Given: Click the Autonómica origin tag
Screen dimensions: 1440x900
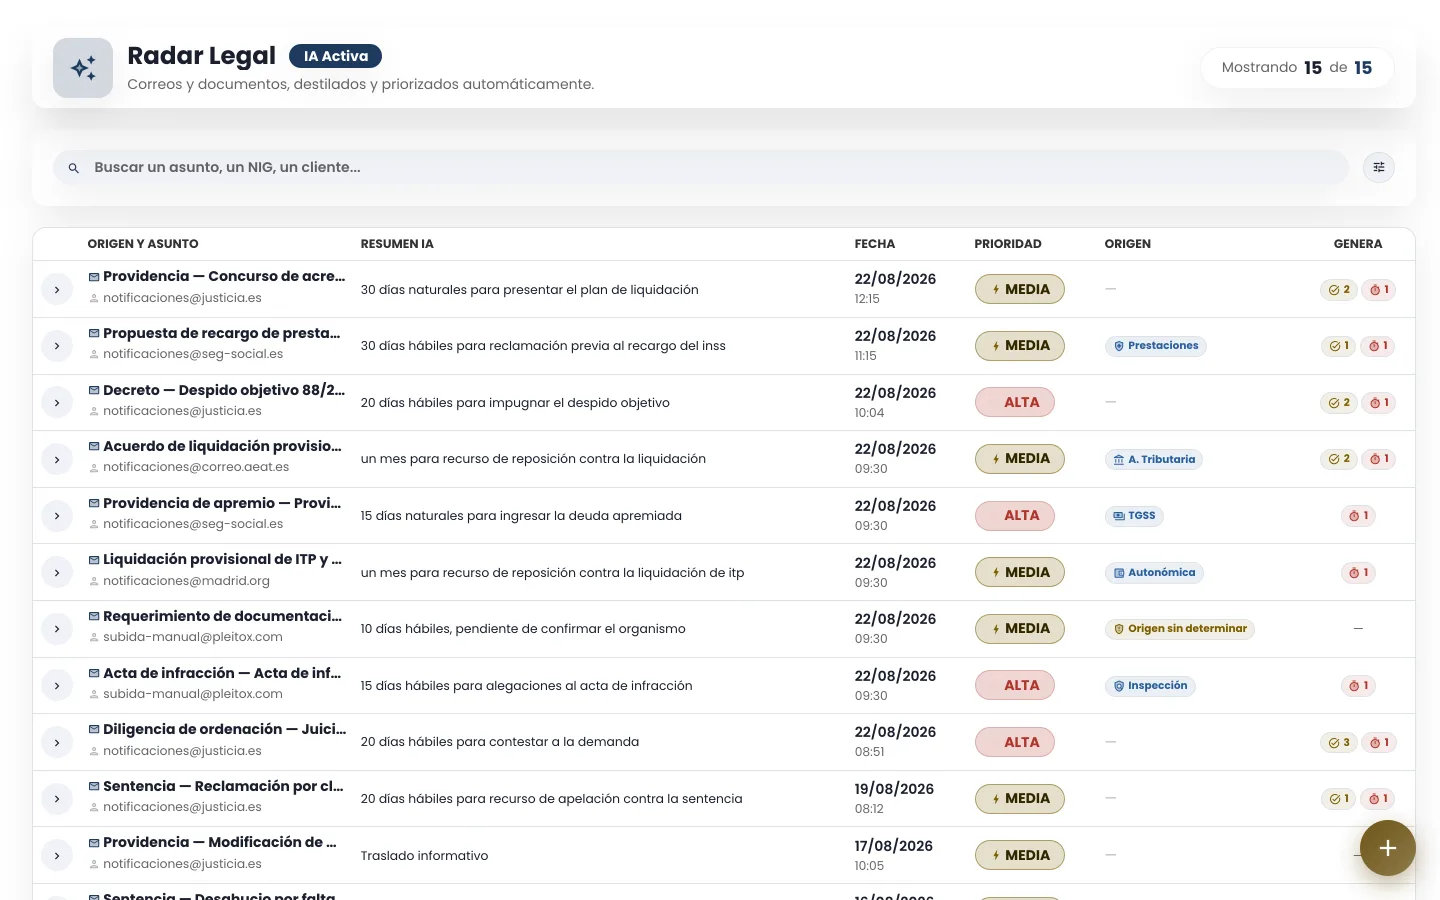Looking at the screenshot, I should click(1154, 573).
